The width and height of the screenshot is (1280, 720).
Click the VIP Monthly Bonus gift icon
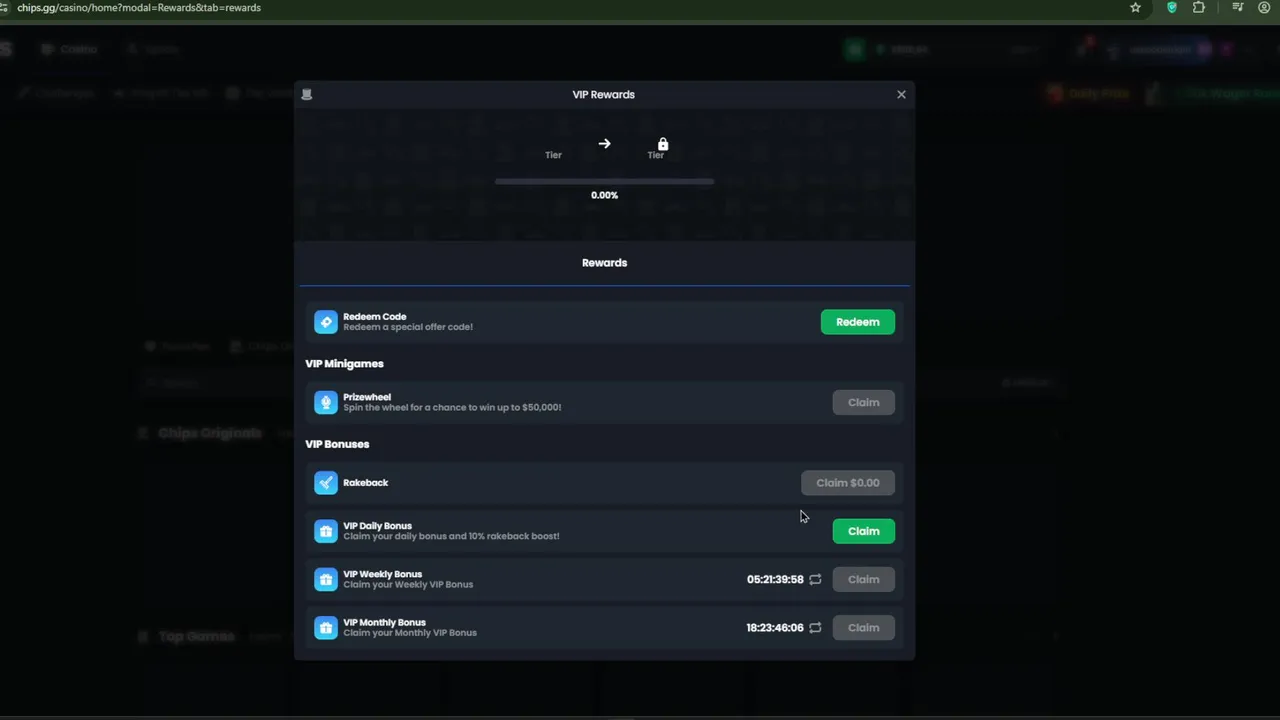[326, 628]
